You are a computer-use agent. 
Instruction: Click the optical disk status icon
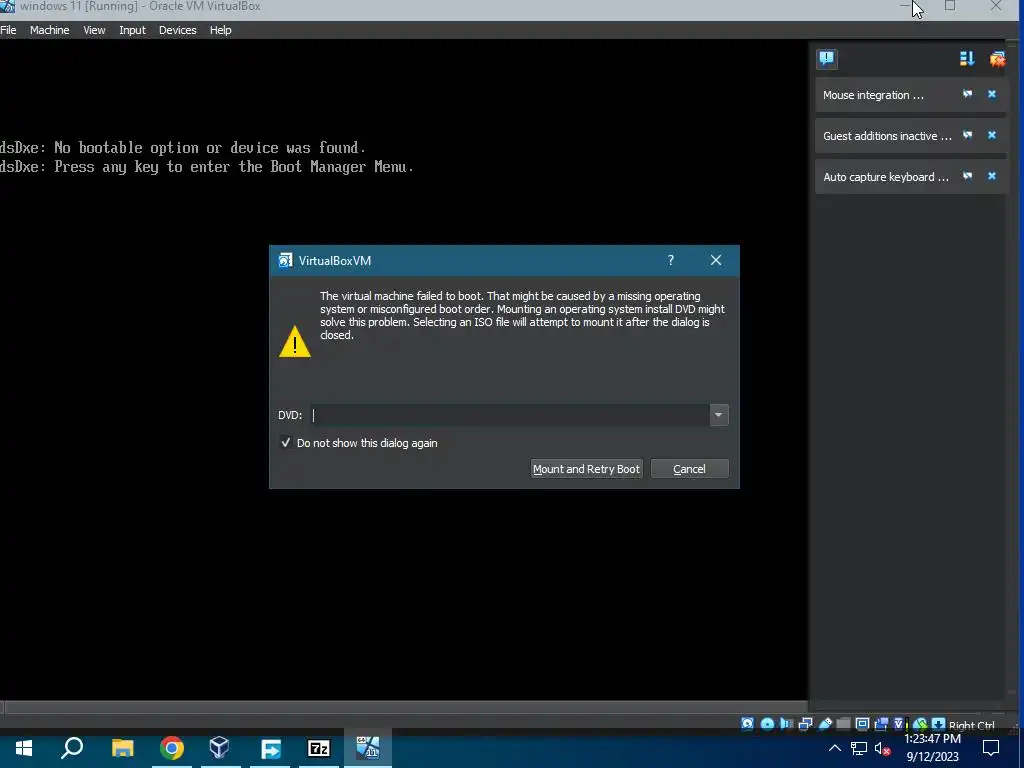click(767, 724)
